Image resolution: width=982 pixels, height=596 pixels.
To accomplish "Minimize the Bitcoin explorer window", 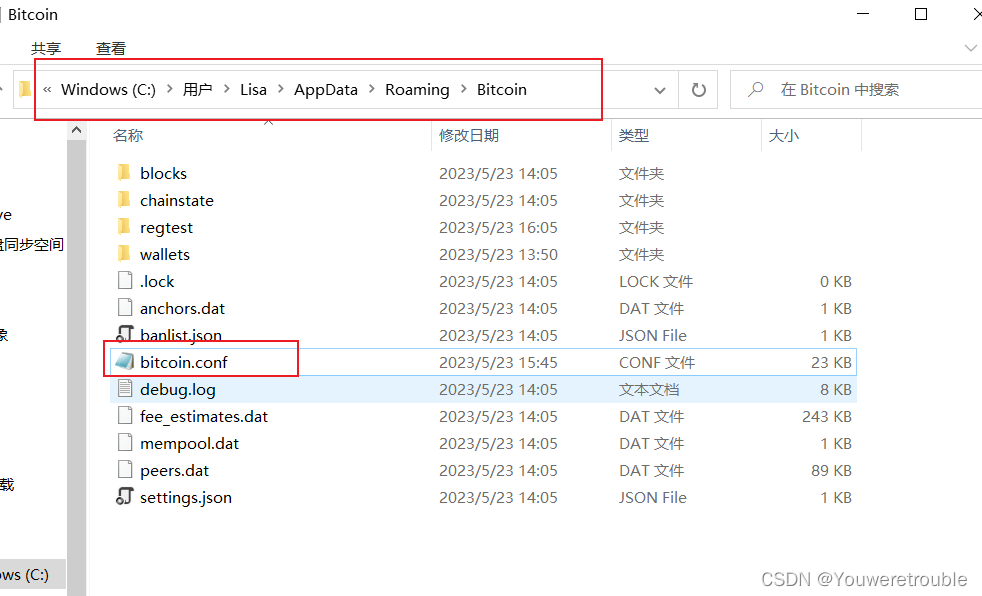I will click(863, 14).
